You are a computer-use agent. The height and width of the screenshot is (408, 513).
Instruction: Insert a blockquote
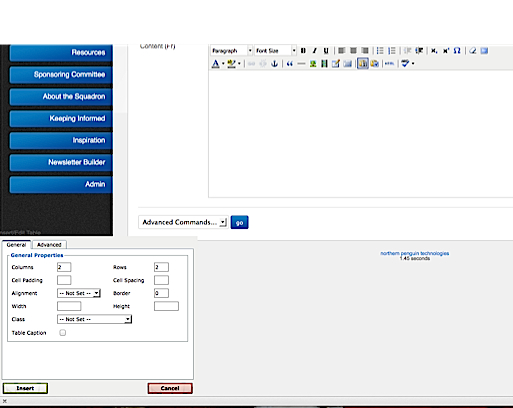[289, 63]
